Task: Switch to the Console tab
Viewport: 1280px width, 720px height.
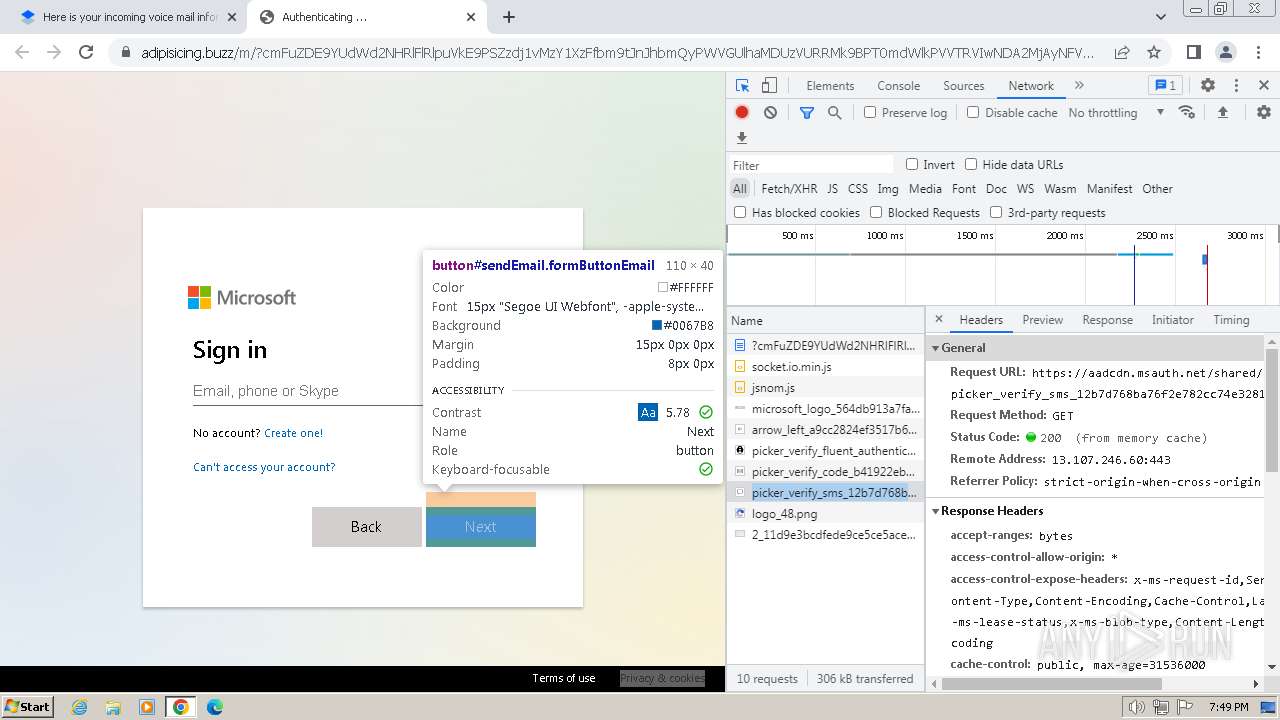Action: click(x=898, y=86)
